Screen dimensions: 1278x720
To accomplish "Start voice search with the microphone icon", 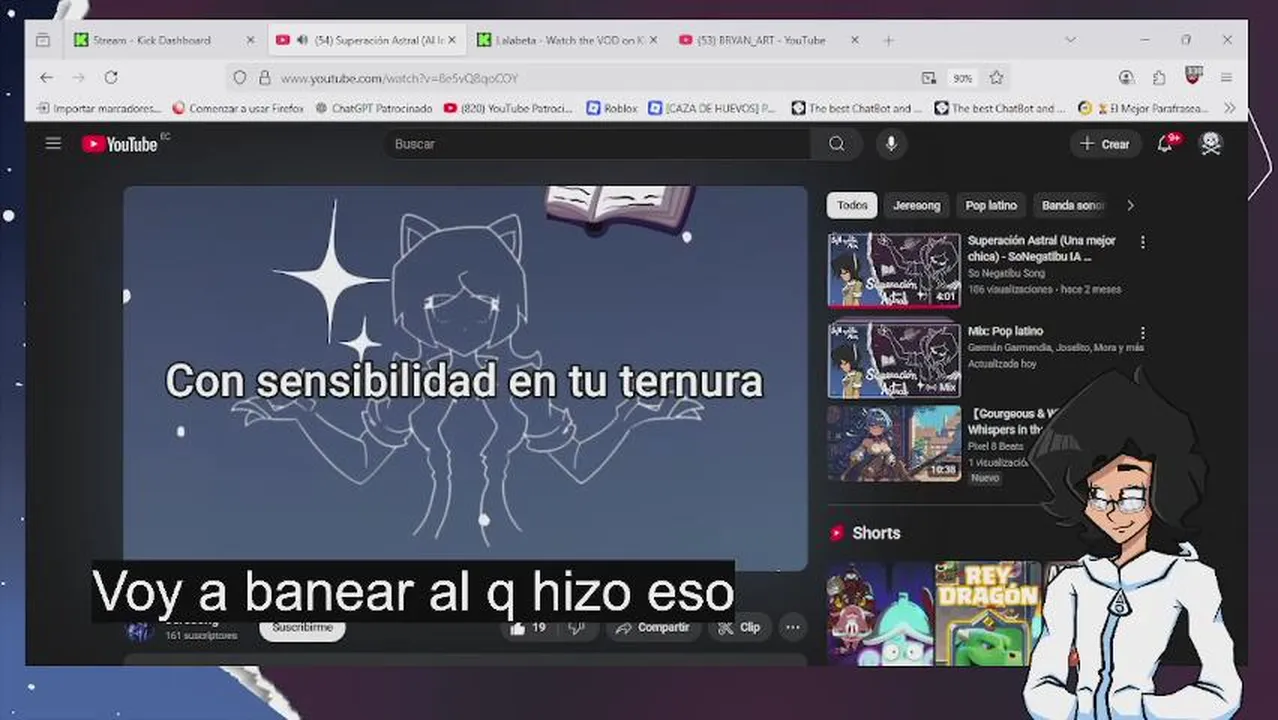I will (x=891, y=144).
